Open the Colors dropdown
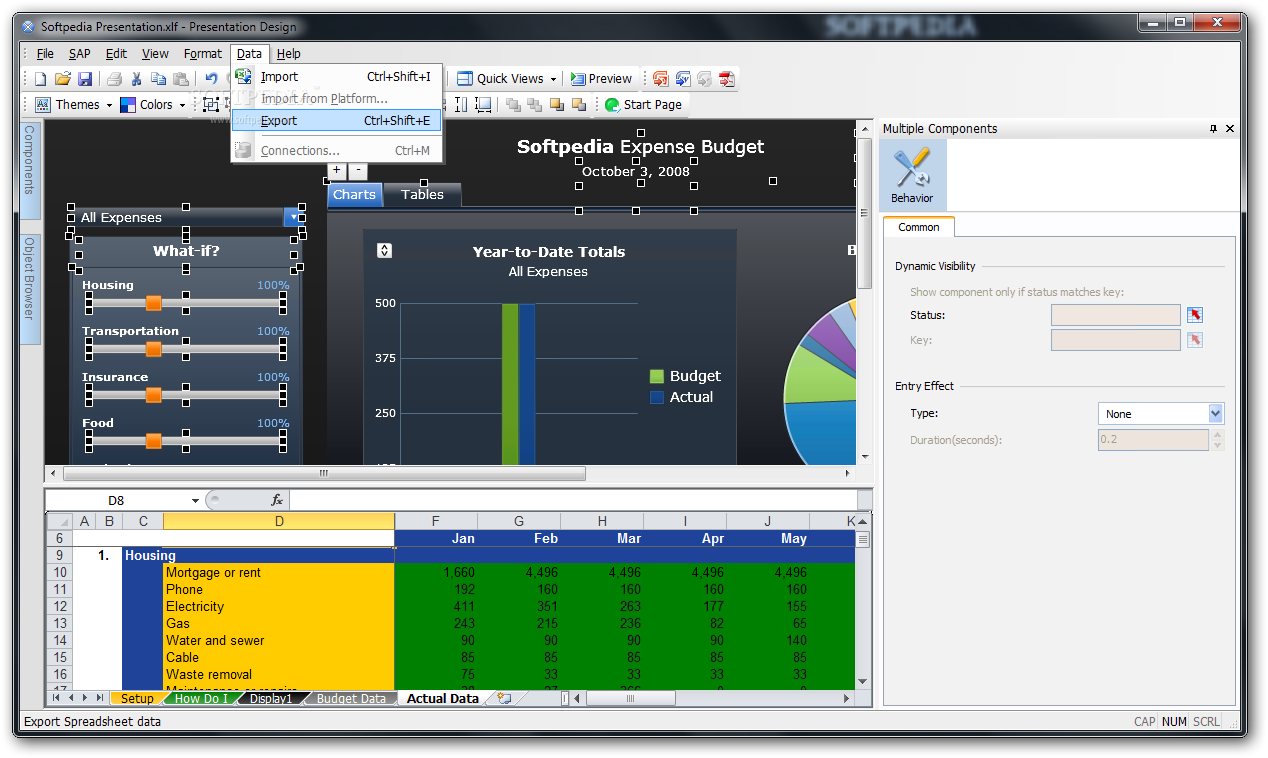1268x758 pixels. pyautogui.click(x=154, y=105)
